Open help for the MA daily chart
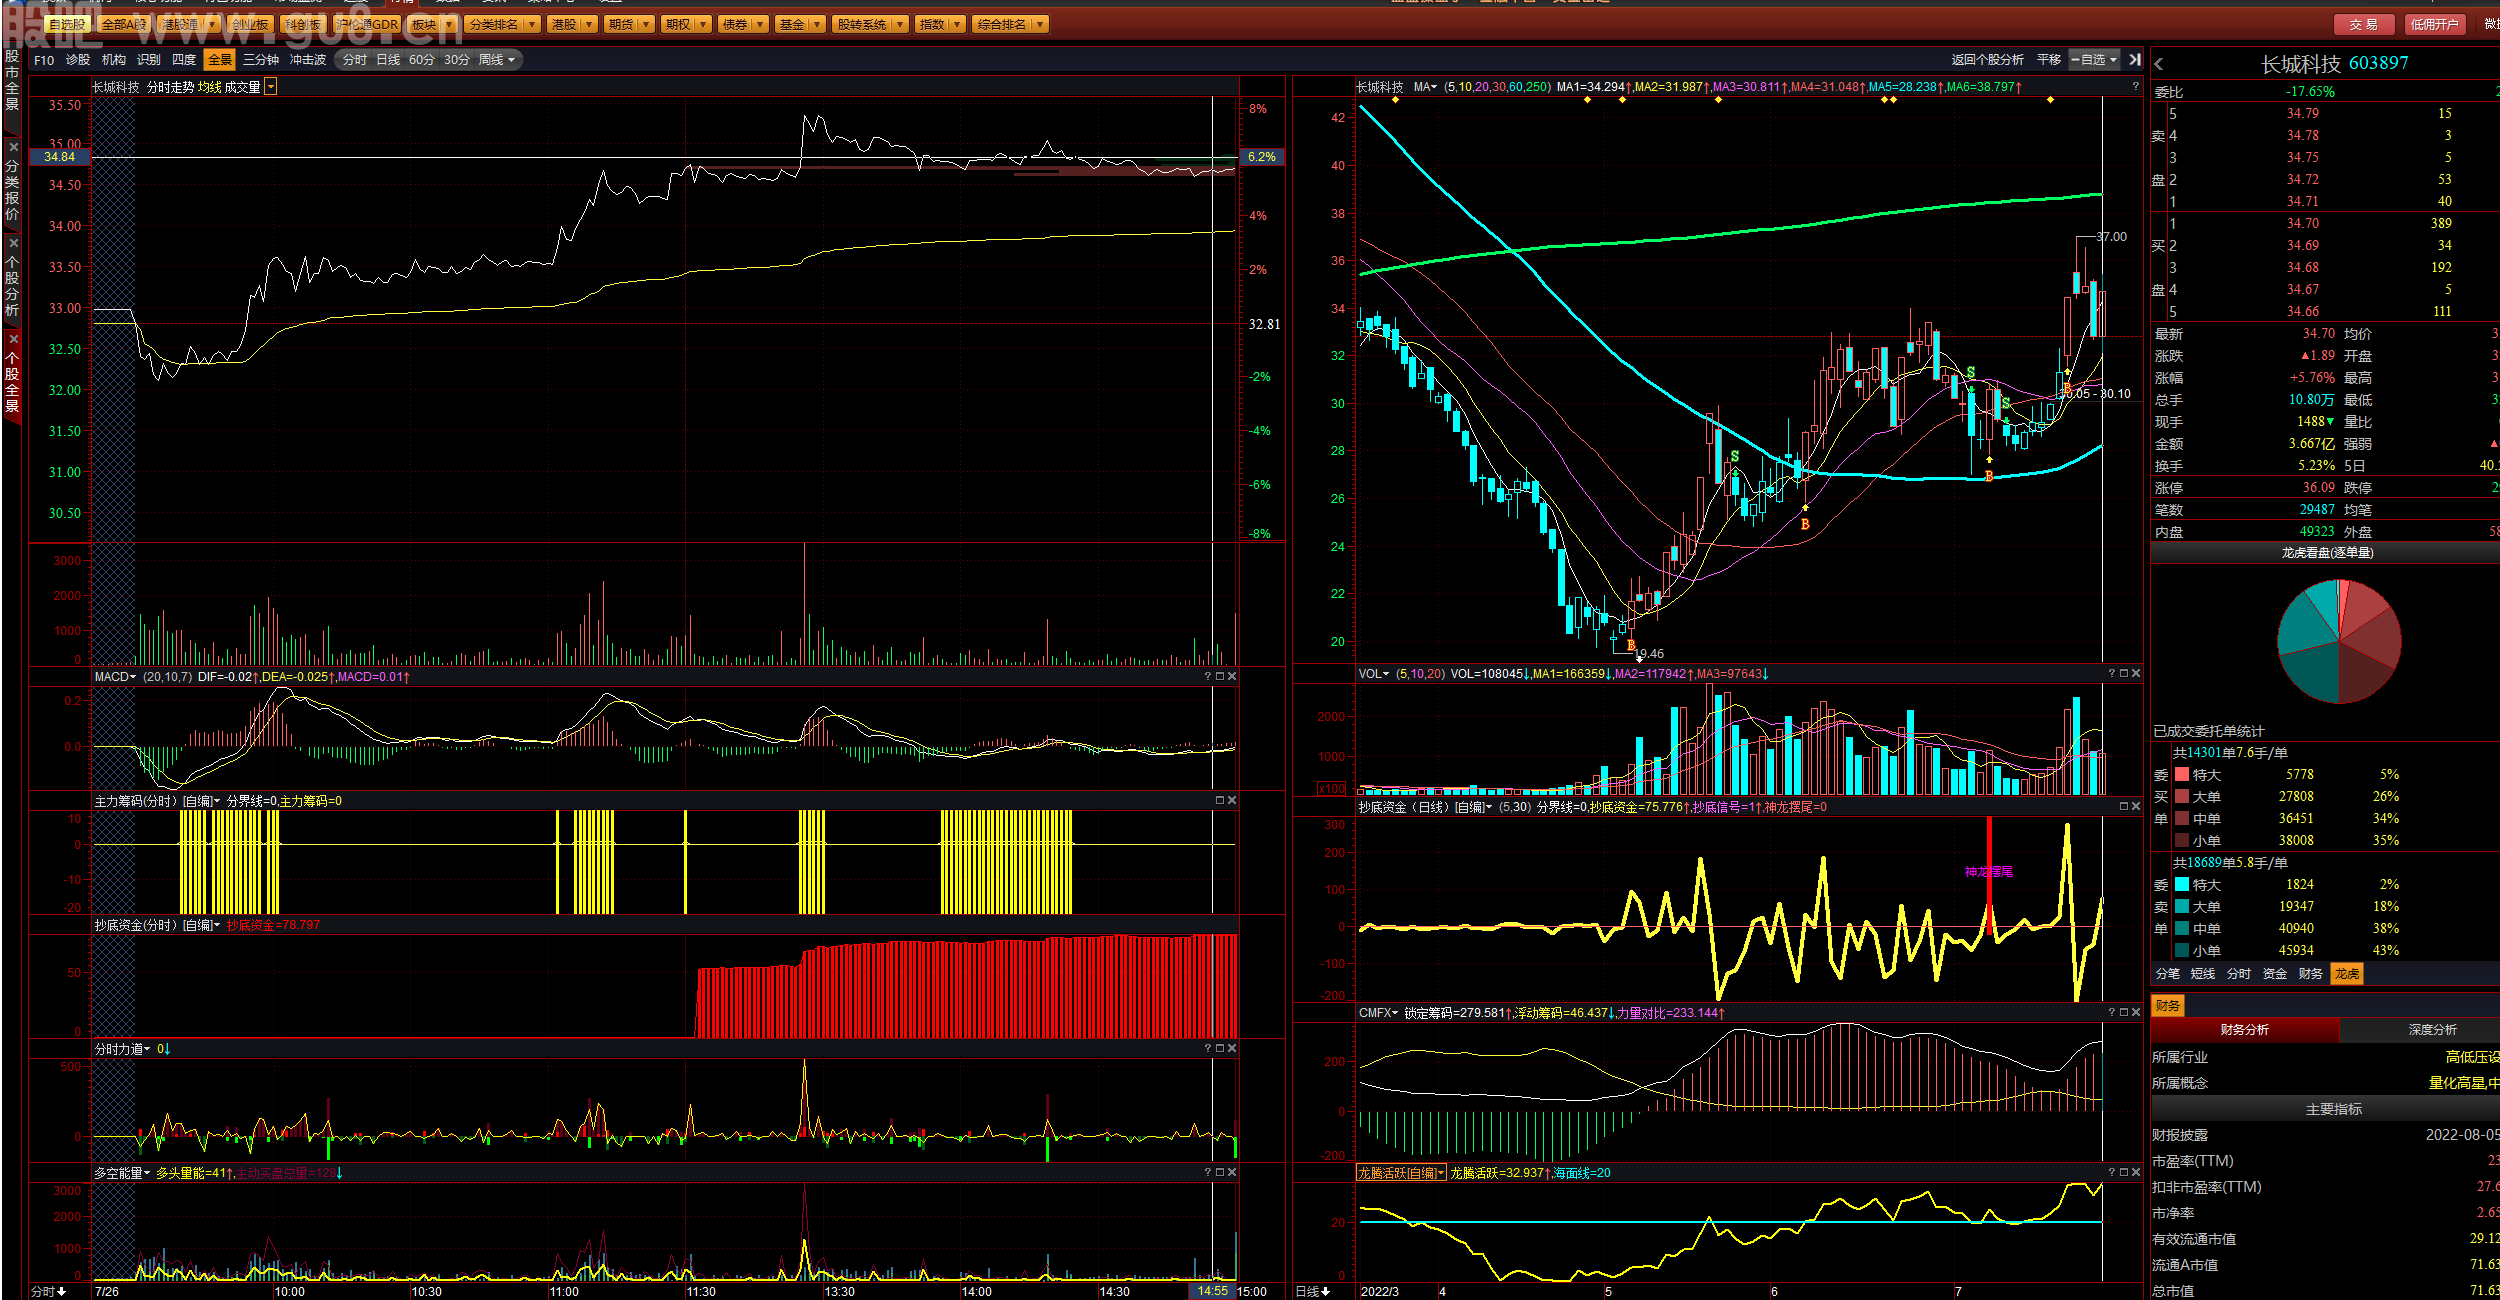This screenshot has width=2500, height=1300. tap(2136, 87)
